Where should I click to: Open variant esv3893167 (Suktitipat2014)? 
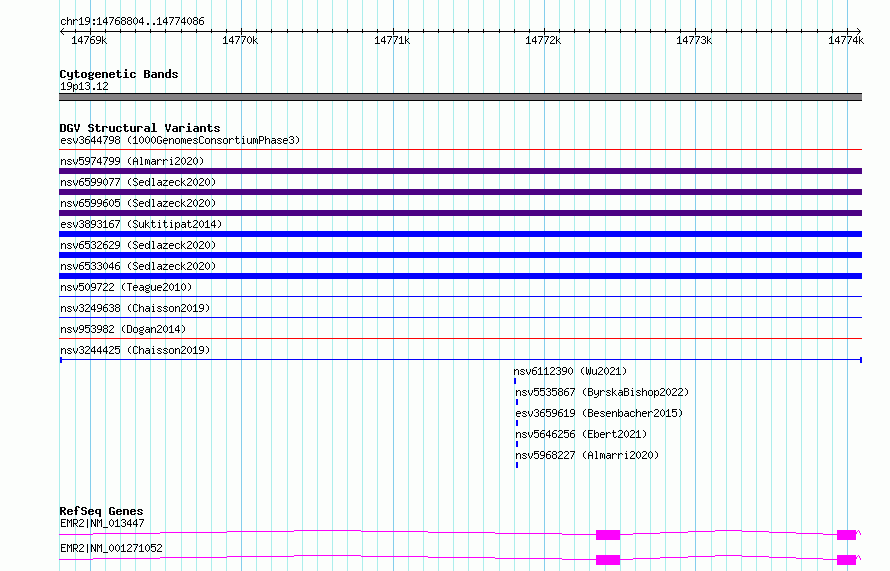point(141,224)
